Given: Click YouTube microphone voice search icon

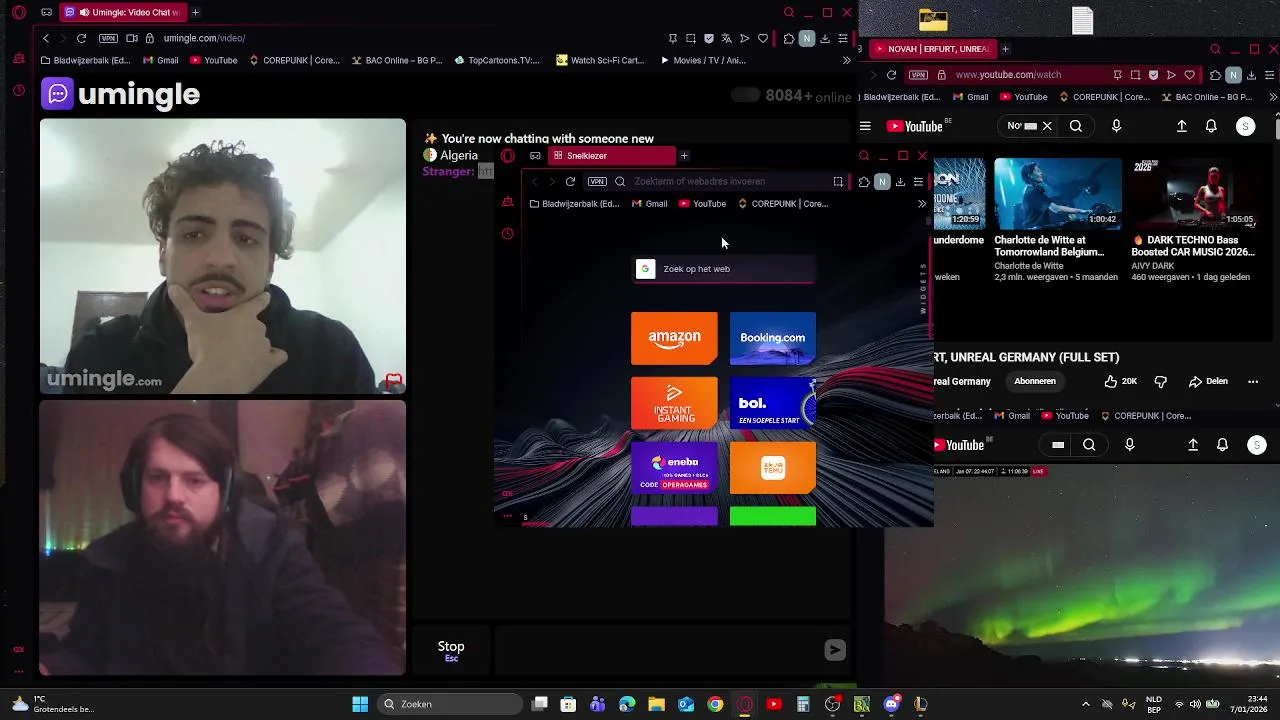Looking at the screenshot, I should coord(1116,126).
